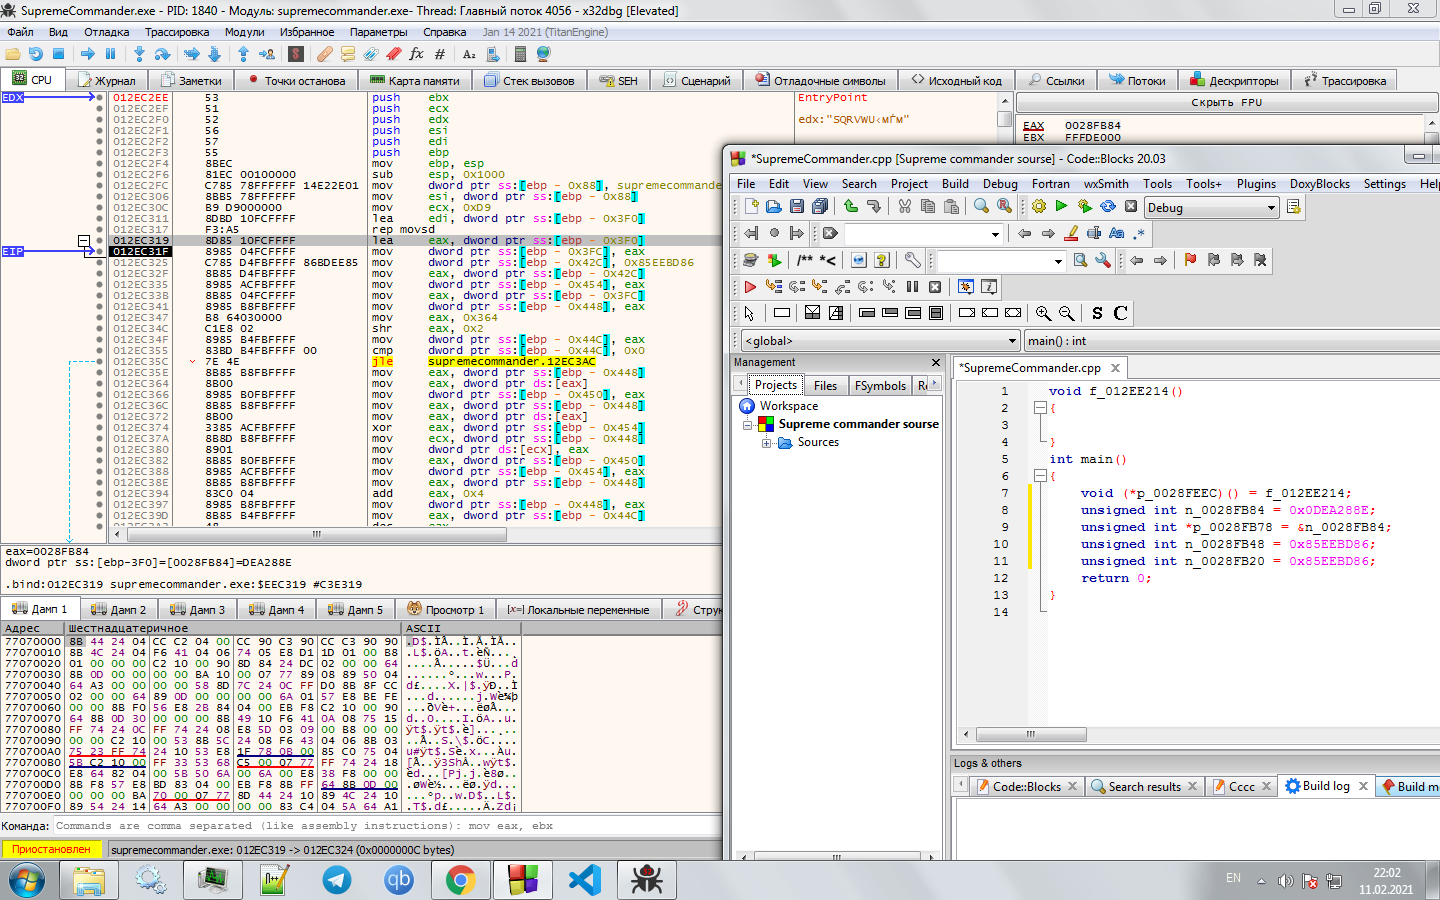The width and height of the screenshot is (1440, 900).
Task: Open Chrome from the Windows taskbar
Action: 460,880
